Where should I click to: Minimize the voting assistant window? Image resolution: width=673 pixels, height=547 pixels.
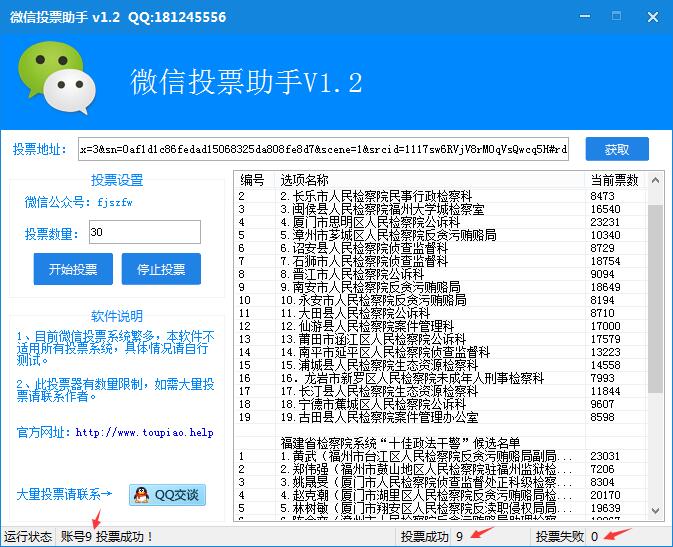click(x=585, y=17)
